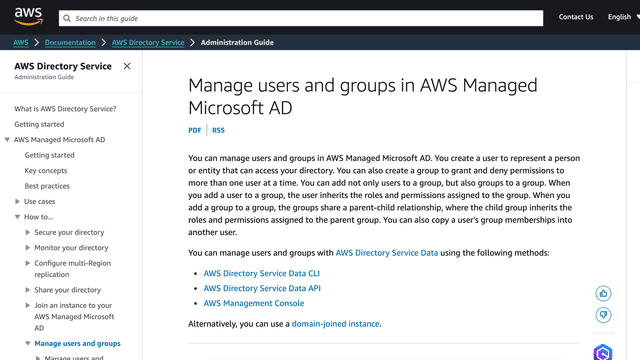Open the Contact Us link

click(576, 17)
